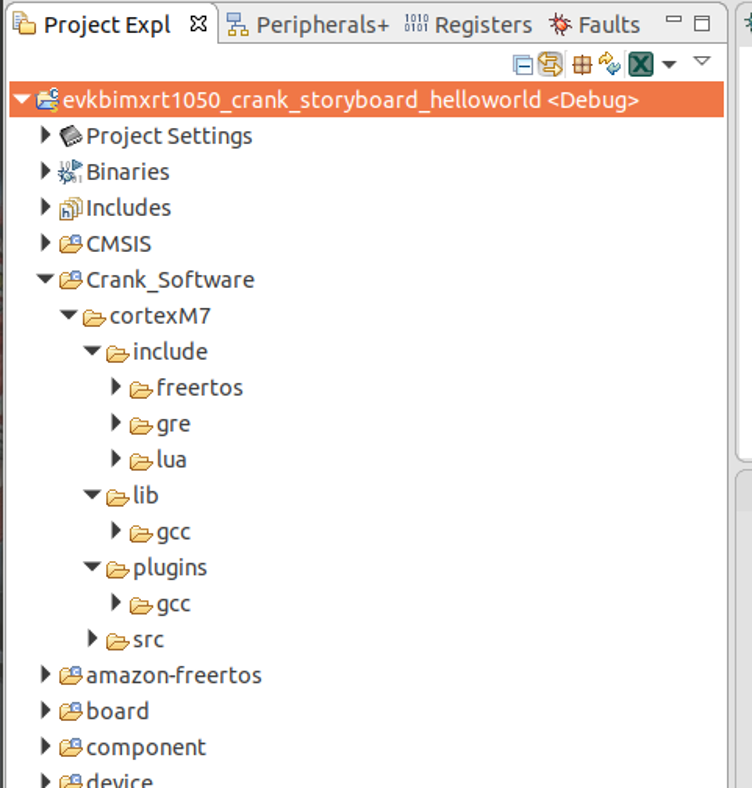The height and width of the screenshot is (788, 752).
Task: Collapse All in Project Explorer toolbar
Action: [523, 65]
